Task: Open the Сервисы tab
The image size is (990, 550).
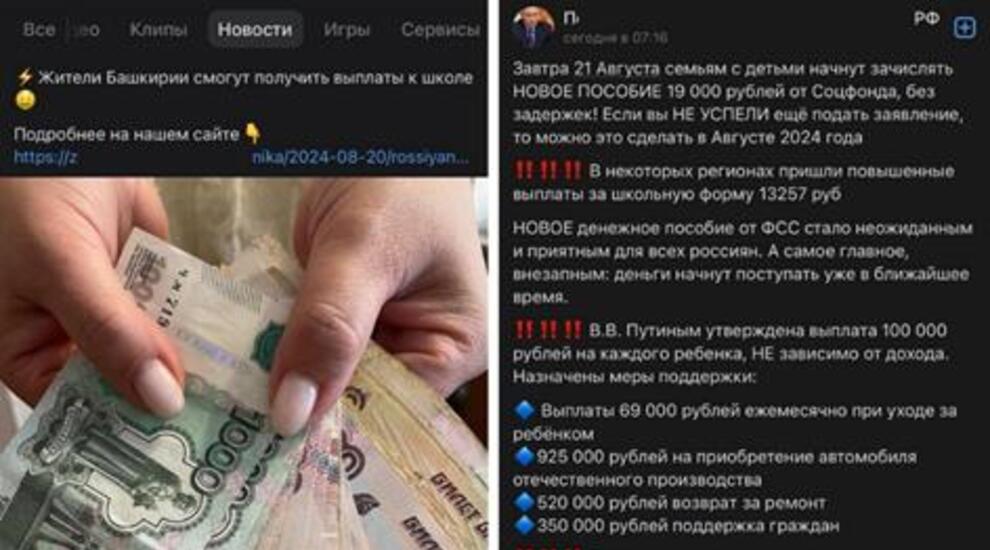Action: click(x=440, y=30)
